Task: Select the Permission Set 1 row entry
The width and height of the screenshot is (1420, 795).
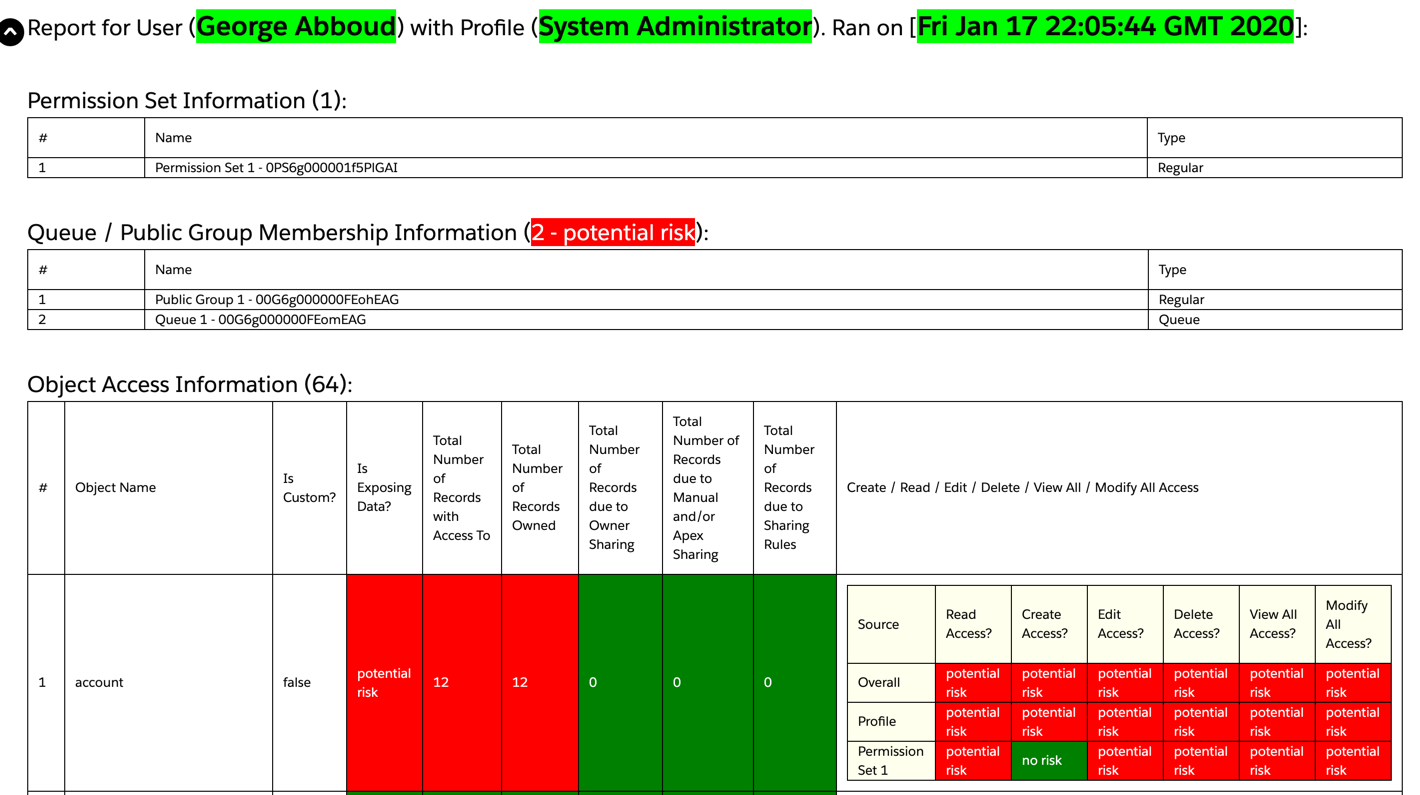Action: tap(276, 168)
